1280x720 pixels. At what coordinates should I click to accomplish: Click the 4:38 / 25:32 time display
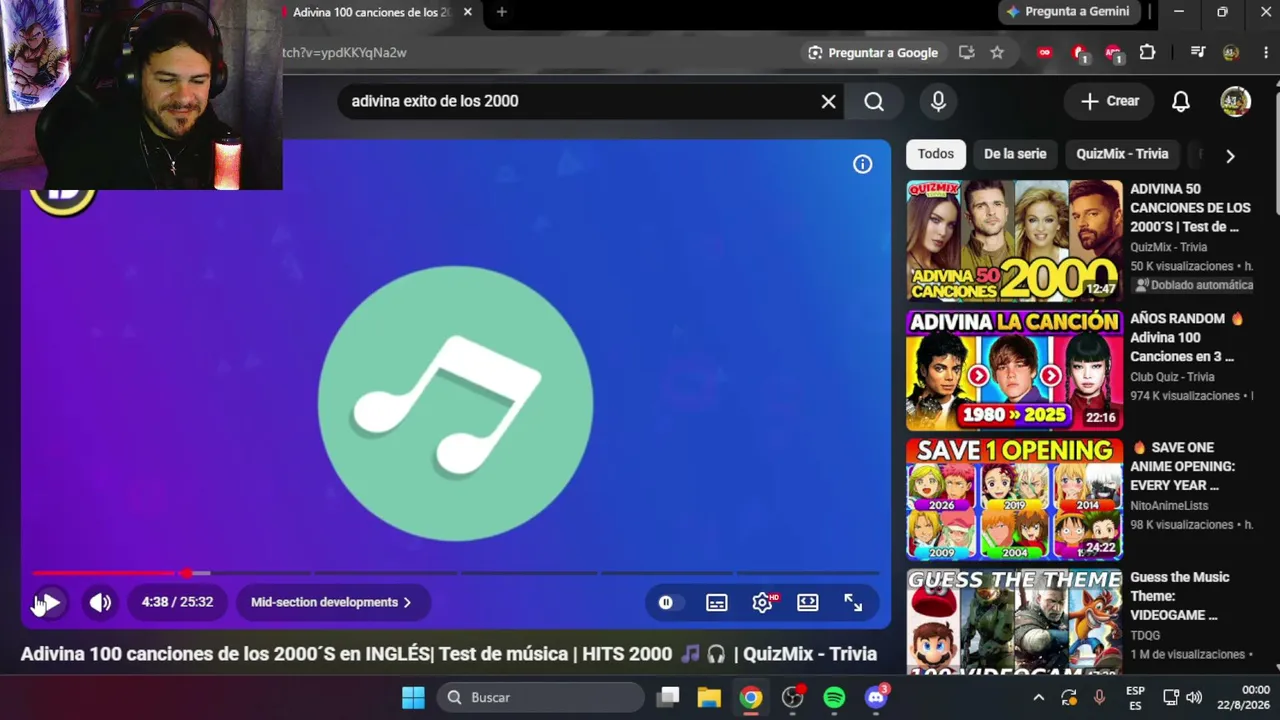point(177,602)
